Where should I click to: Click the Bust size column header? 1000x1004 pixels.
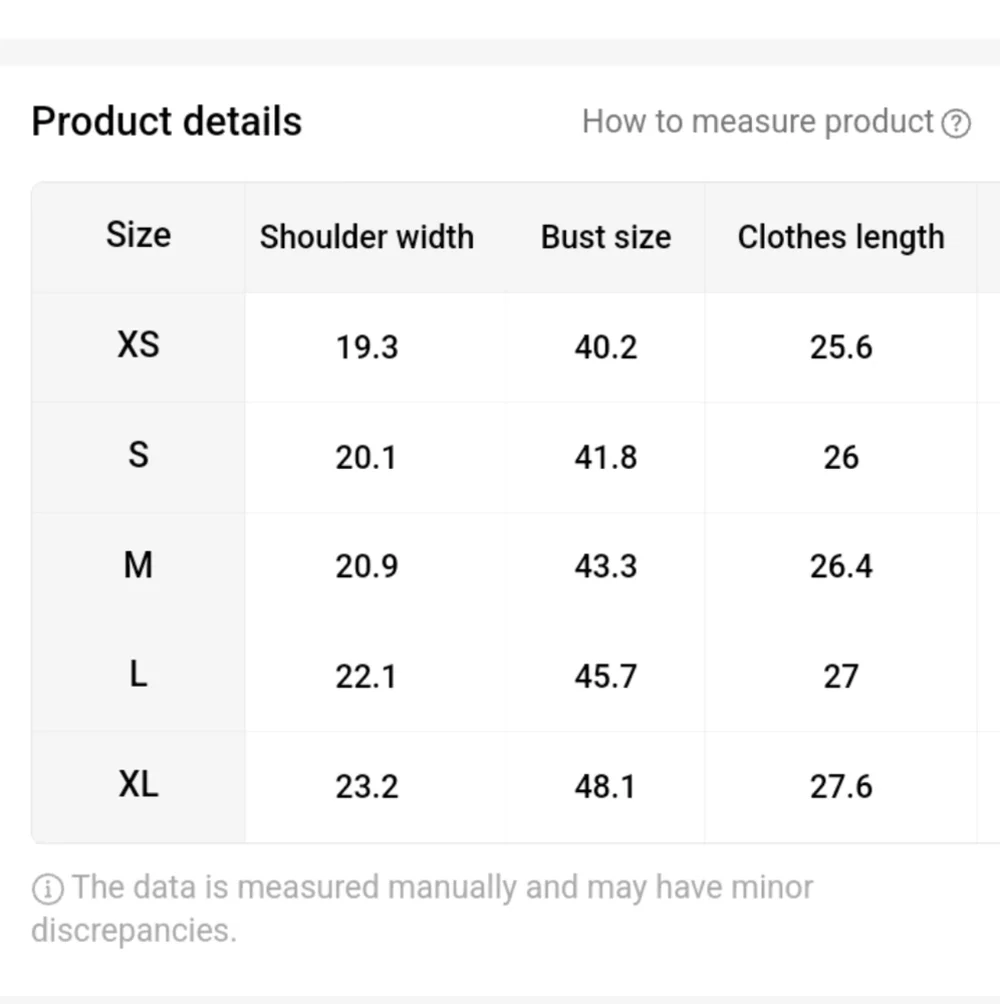click(606, 237)
